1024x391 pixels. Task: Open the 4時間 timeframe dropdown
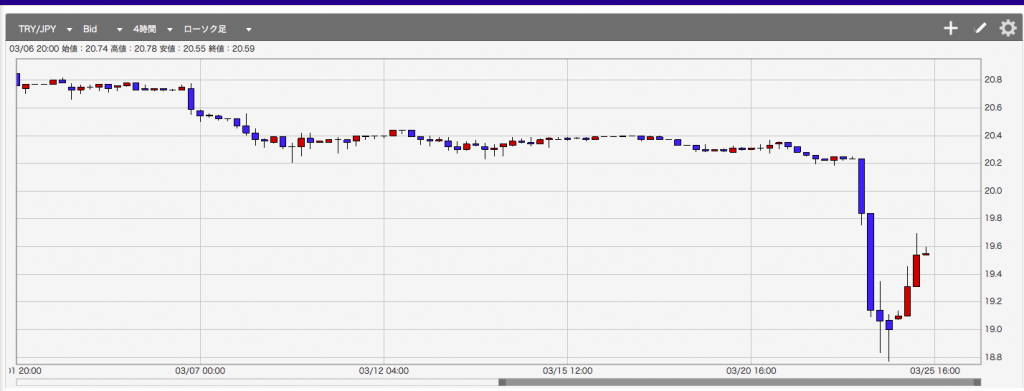tap(153, 29)
